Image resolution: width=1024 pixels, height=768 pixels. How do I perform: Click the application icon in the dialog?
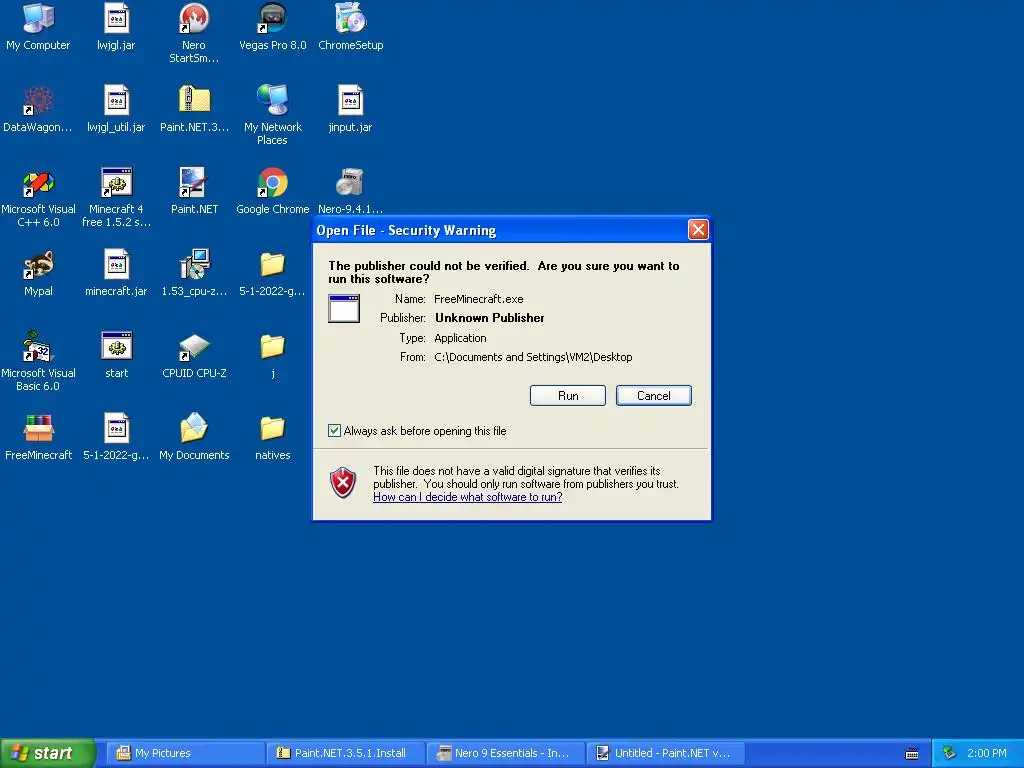[x=344, y=308]
